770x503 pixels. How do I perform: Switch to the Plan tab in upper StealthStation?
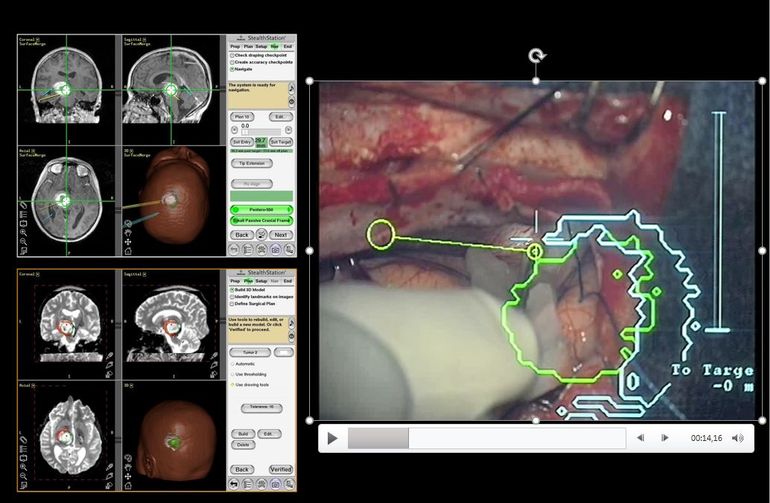click(248, 46)
